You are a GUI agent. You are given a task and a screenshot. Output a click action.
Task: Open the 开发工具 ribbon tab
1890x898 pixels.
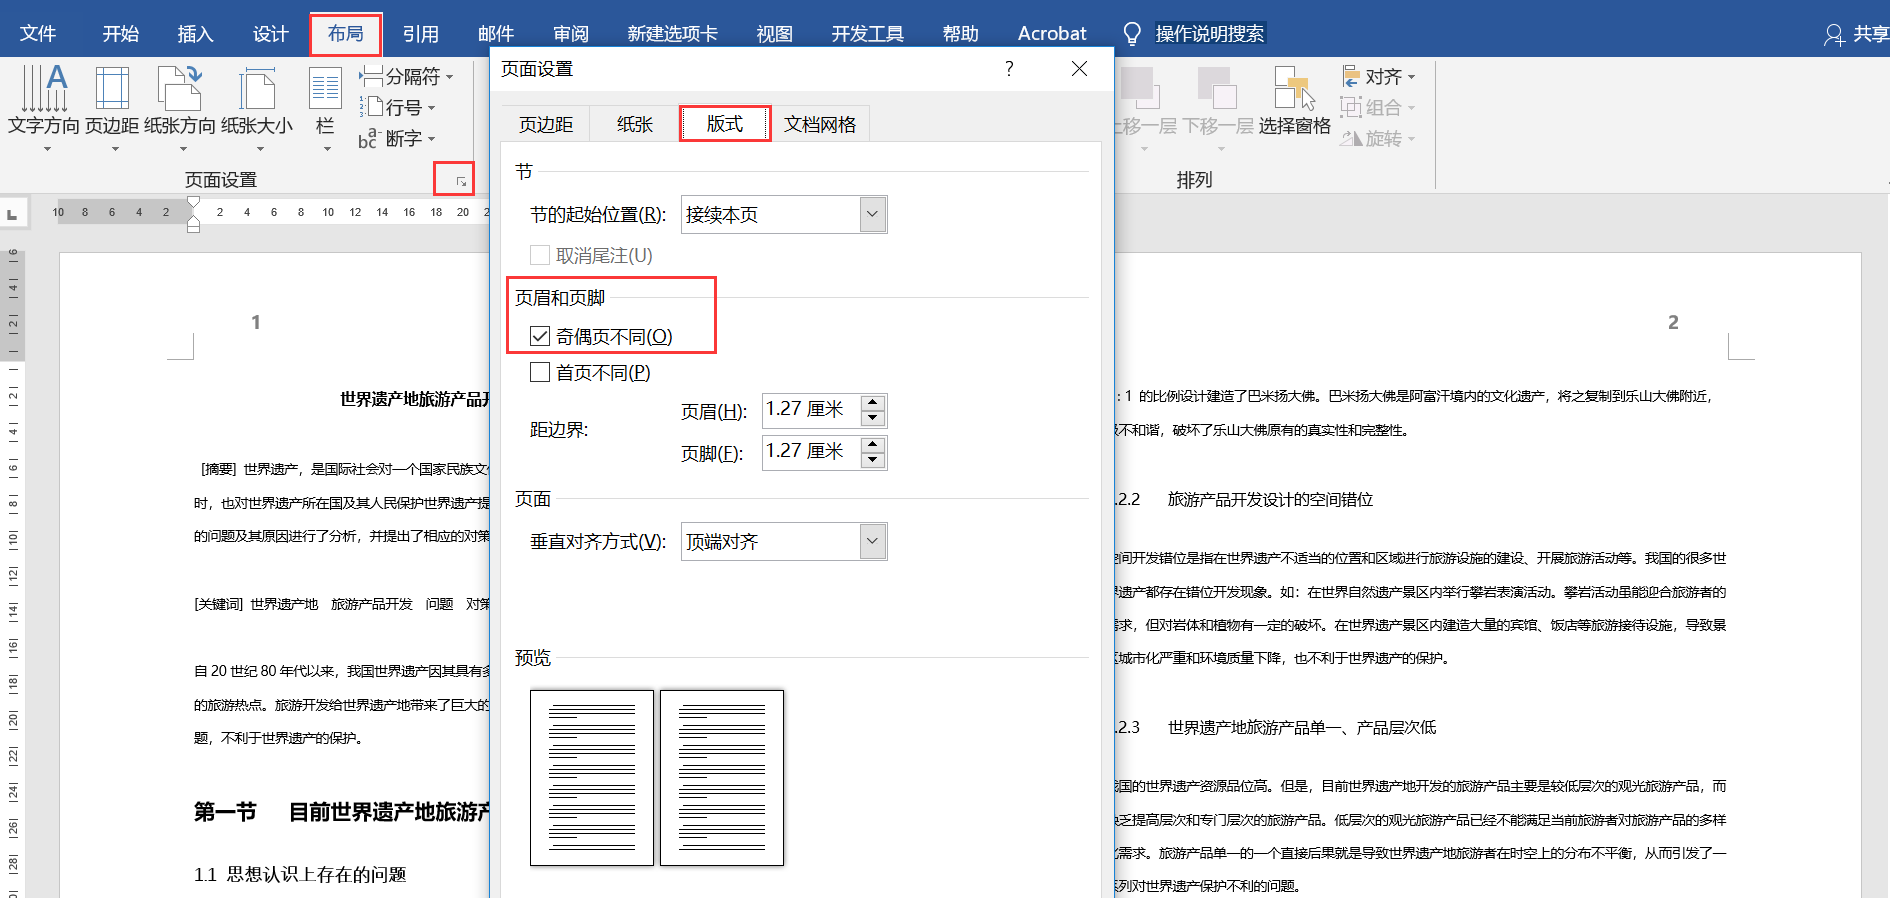pos(868,33)
